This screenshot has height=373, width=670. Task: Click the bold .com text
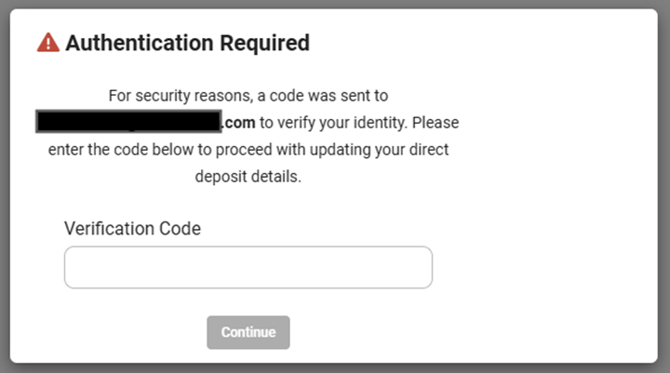pyautogui.click(x=238, y=123)
